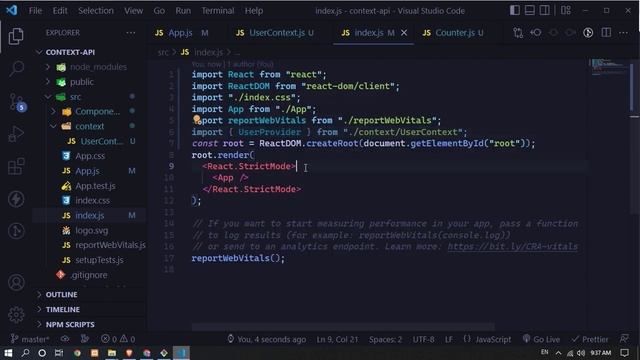The width and height of the screenshot is (640, 360).
Task: Click the editor minimap preview
Action: 608,68
